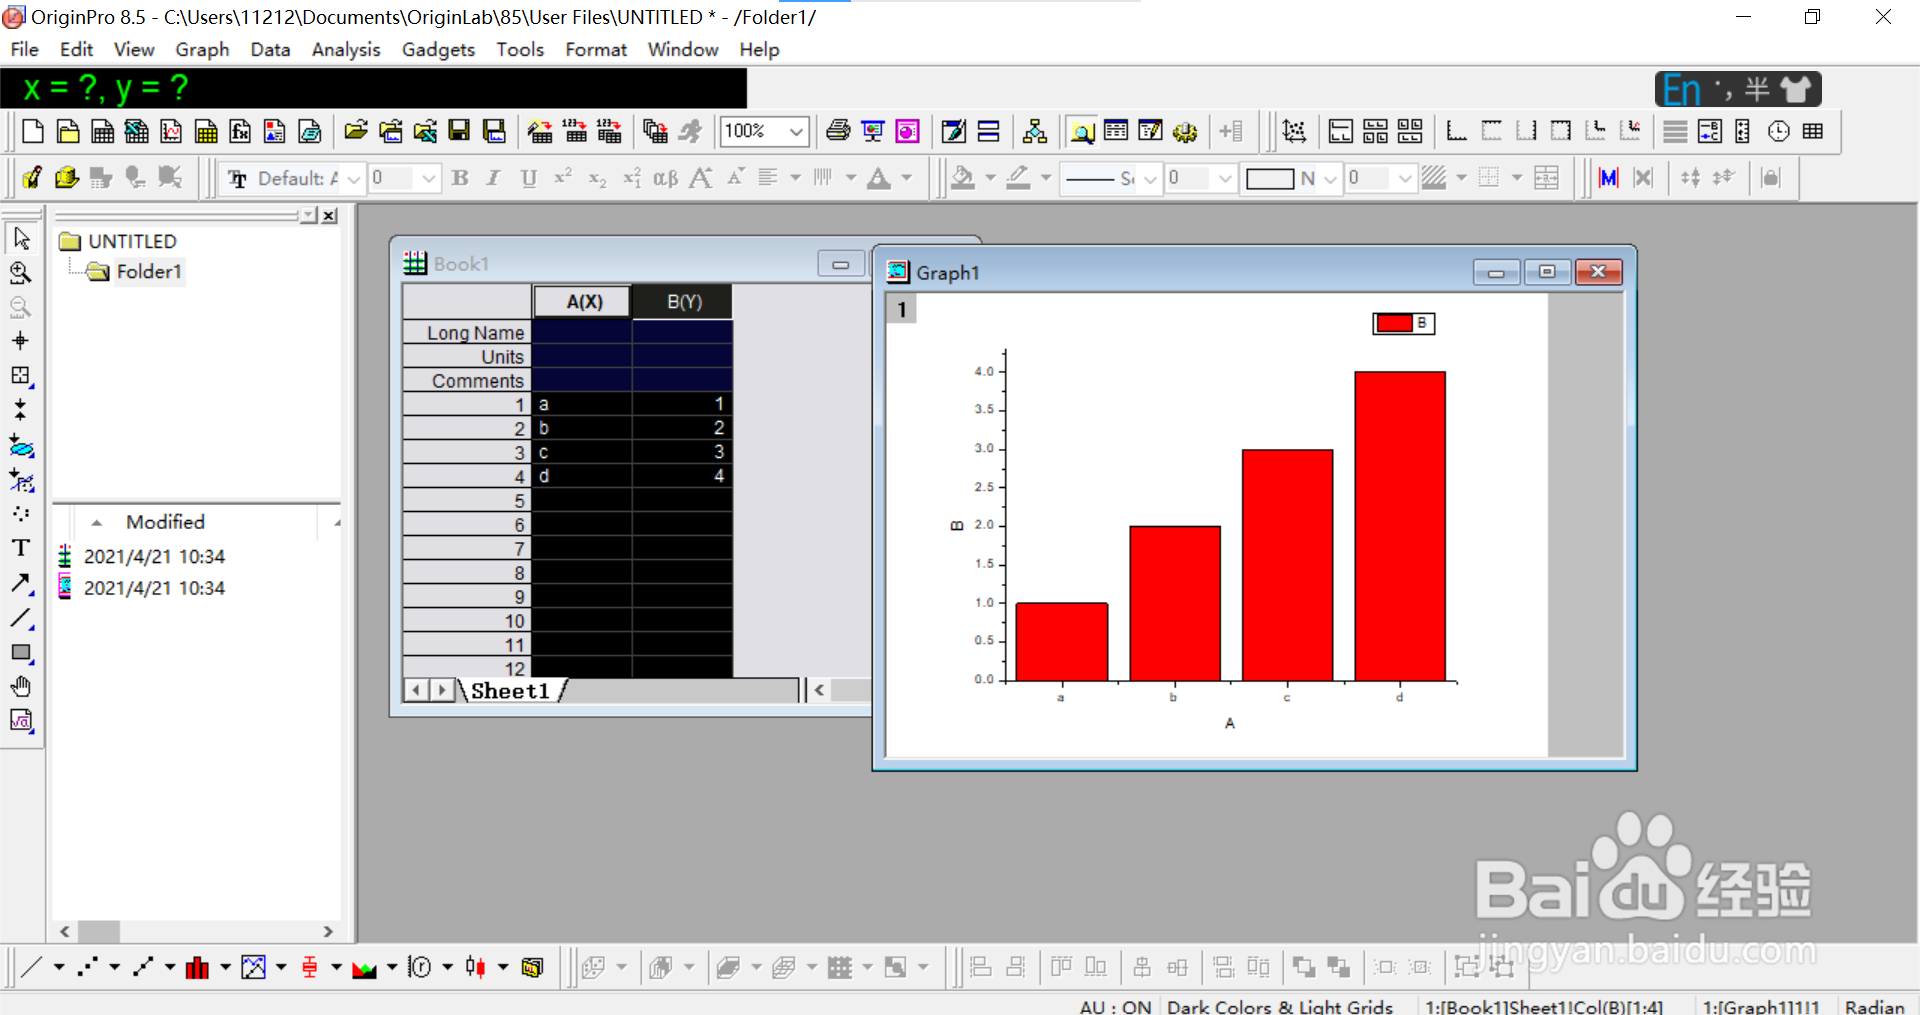Click the New Notes icon

click(x=310, y=131)
